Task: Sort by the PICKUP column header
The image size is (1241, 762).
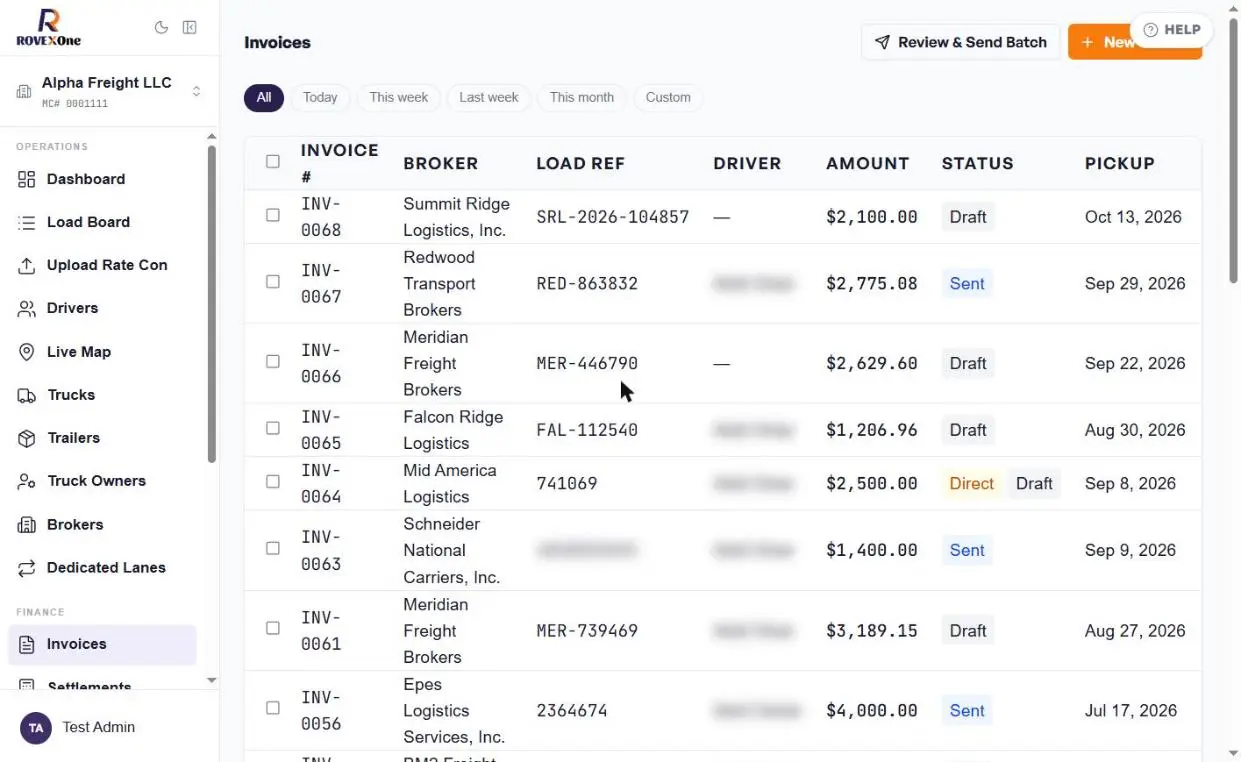Action: tap(1119, 163)
